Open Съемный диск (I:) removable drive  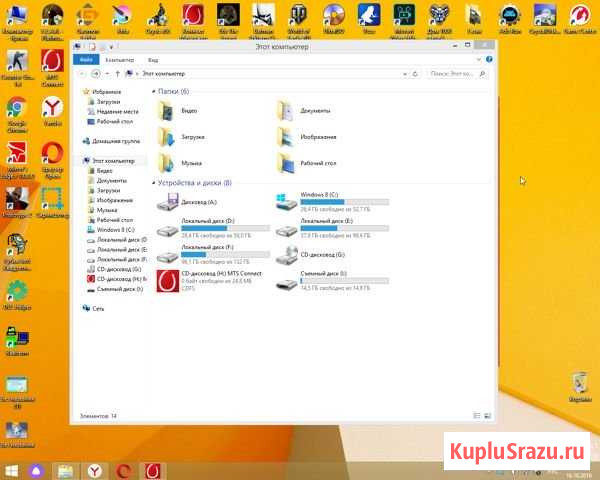click(x=287, y=279)
